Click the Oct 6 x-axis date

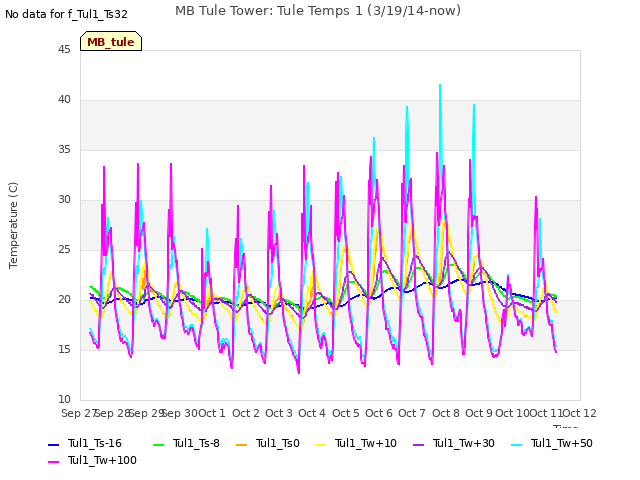tap(379, 413)
